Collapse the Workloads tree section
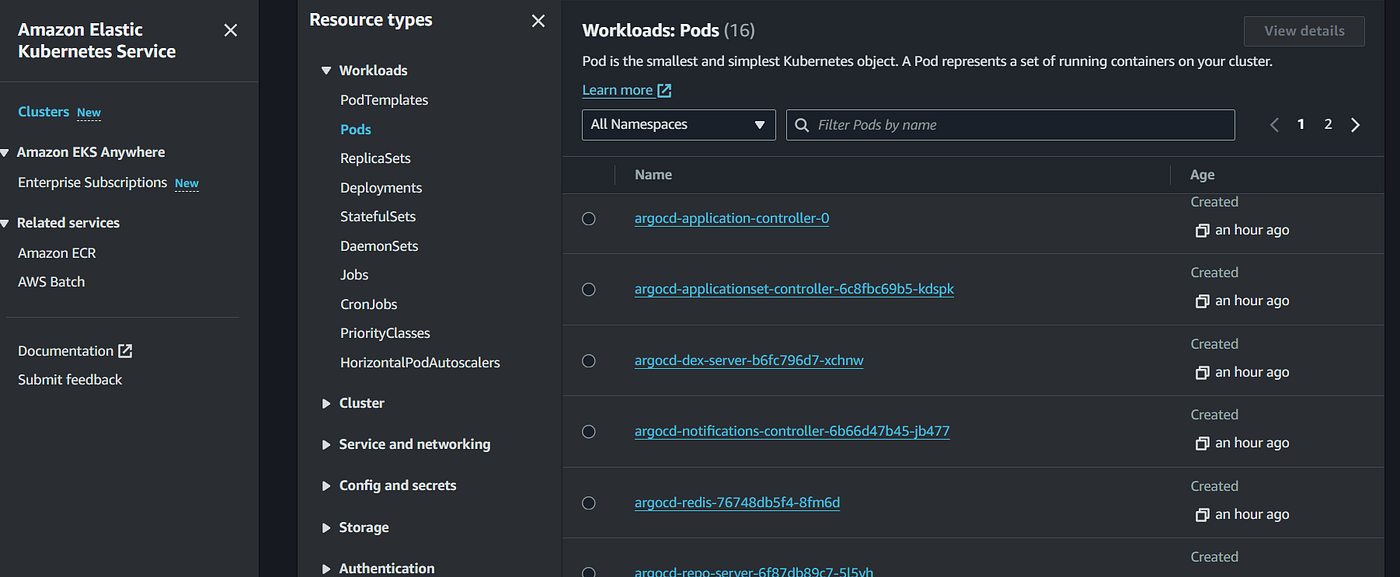The height and width of the screenshot is (577, 1400). (x=326, y=71)
